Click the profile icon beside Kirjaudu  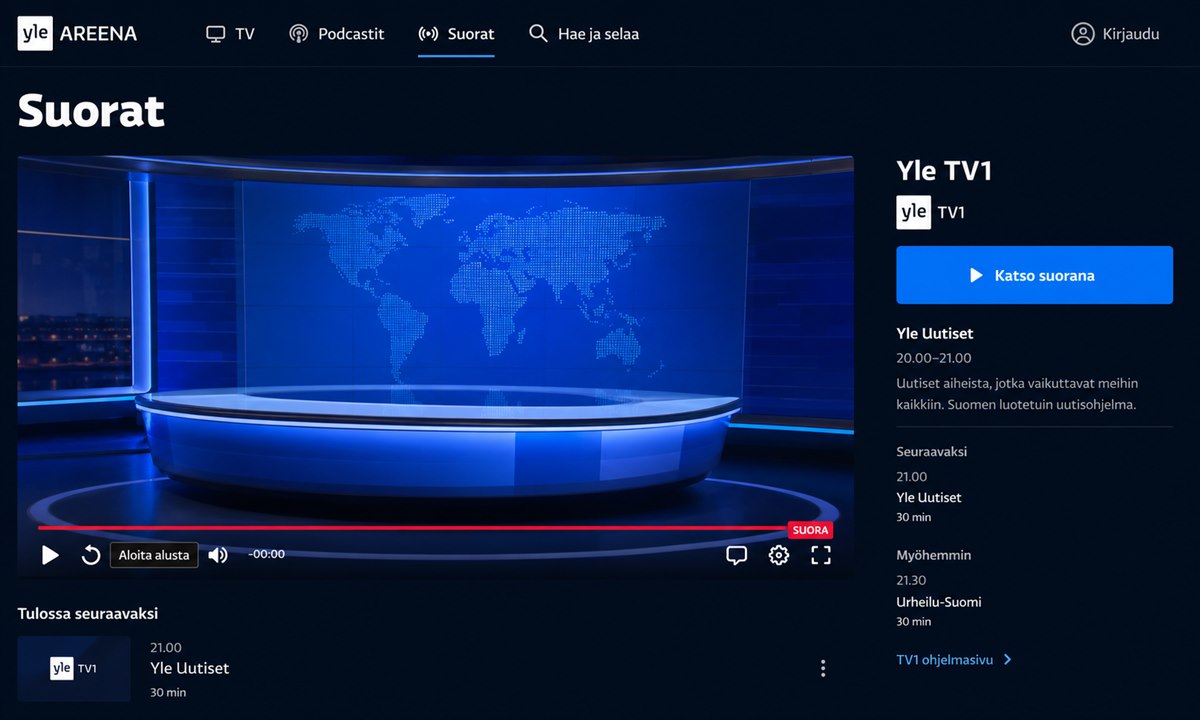(1082, 34)
